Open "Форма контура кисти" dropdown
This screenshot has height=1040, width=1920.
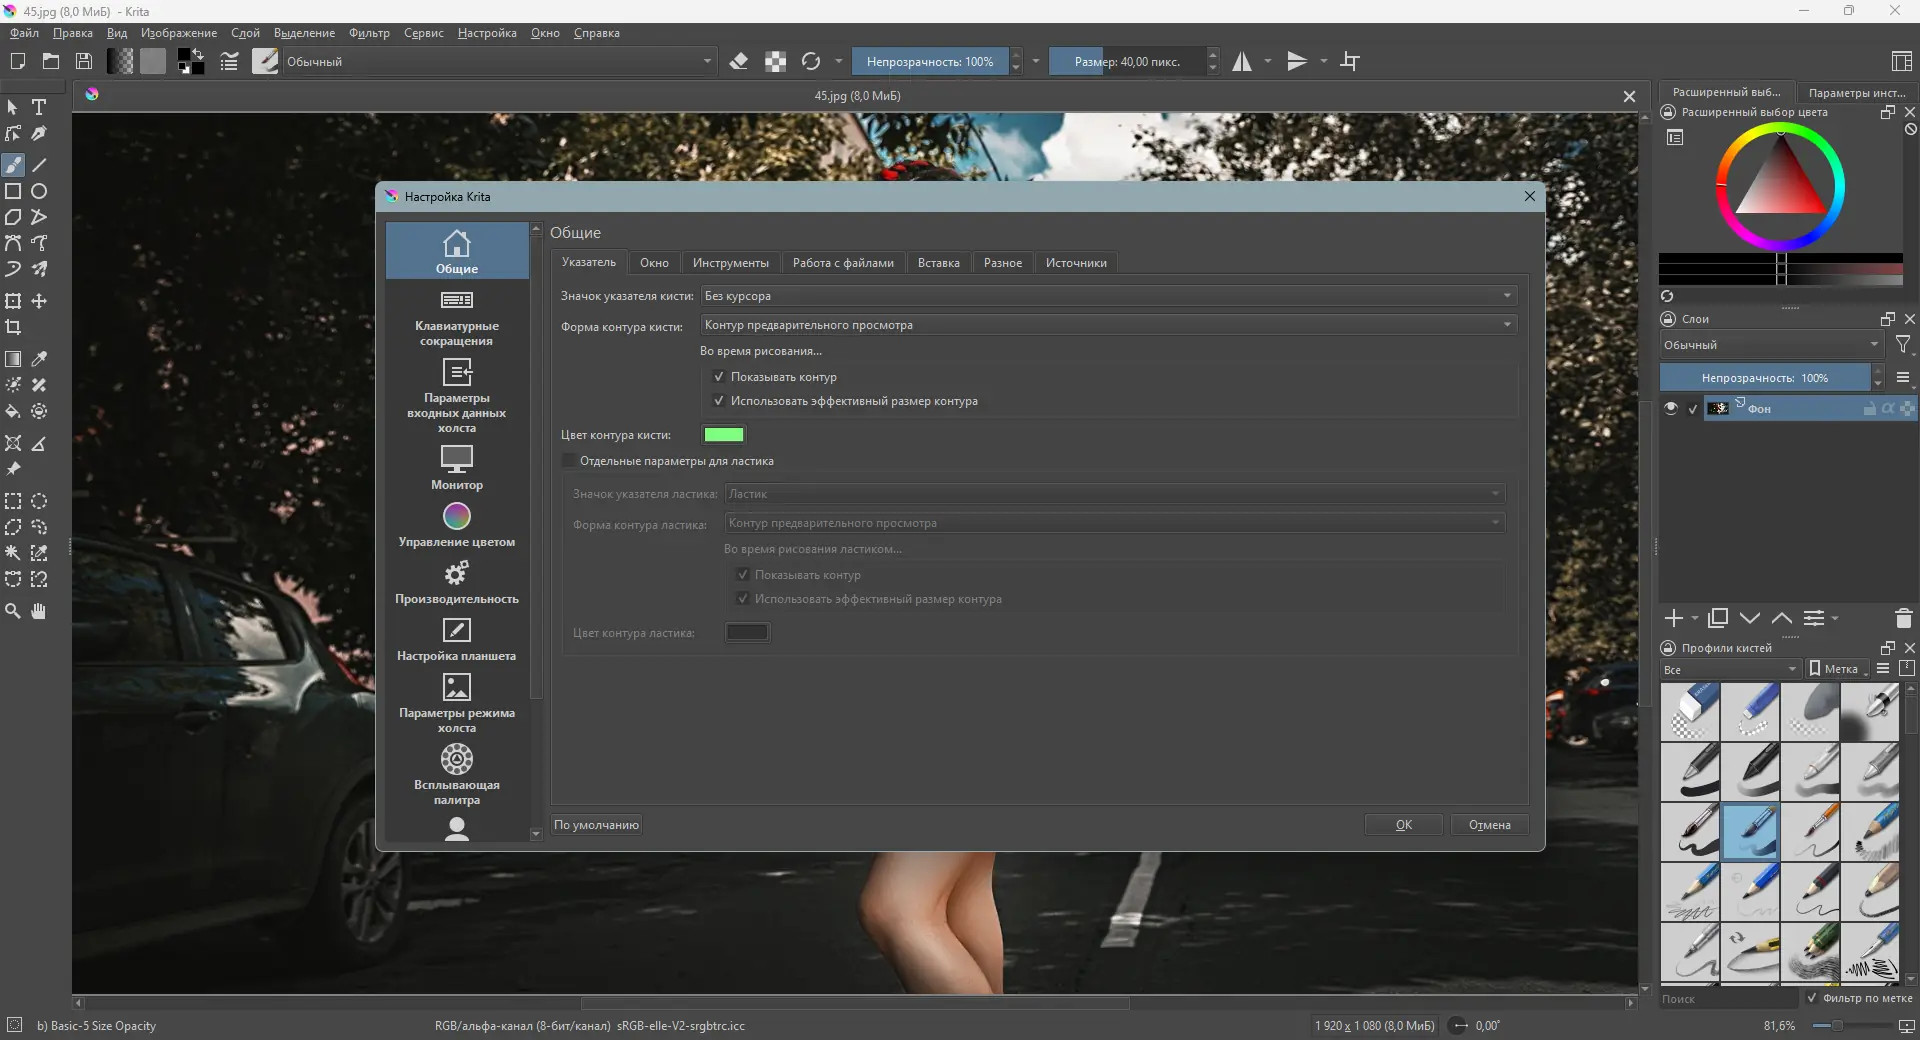[1109, 325]
